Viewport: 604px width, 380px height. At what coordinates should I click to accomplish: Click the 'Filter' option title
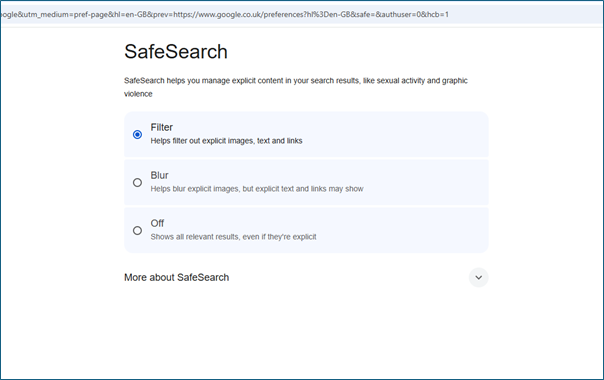[x=161, y=127]
